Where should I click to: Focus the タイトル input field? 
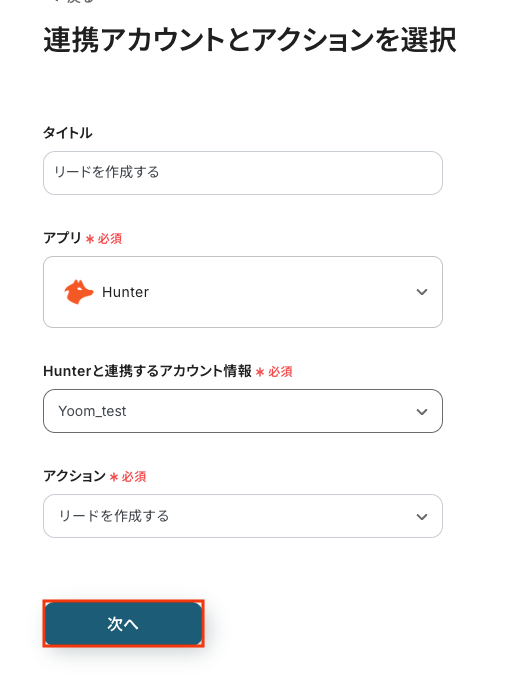243,173
